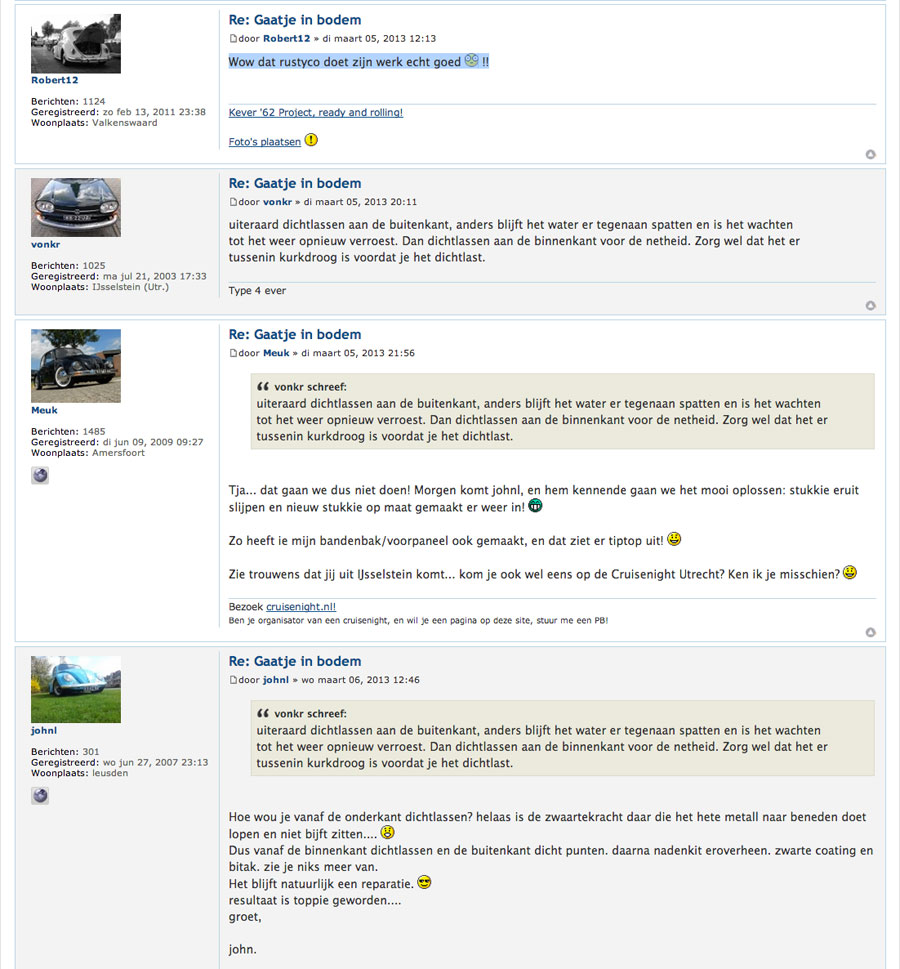Open cruisenight.nl! signature link
This screenshot has width=900, height=969.
(301, 607)
